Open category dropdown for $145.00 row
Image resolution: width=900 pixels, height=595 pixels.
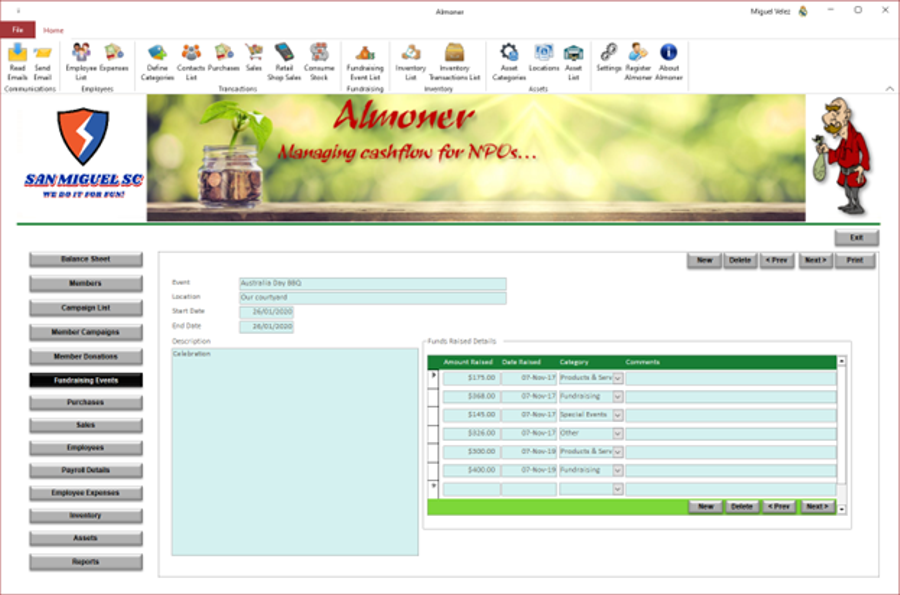(618, 415)
